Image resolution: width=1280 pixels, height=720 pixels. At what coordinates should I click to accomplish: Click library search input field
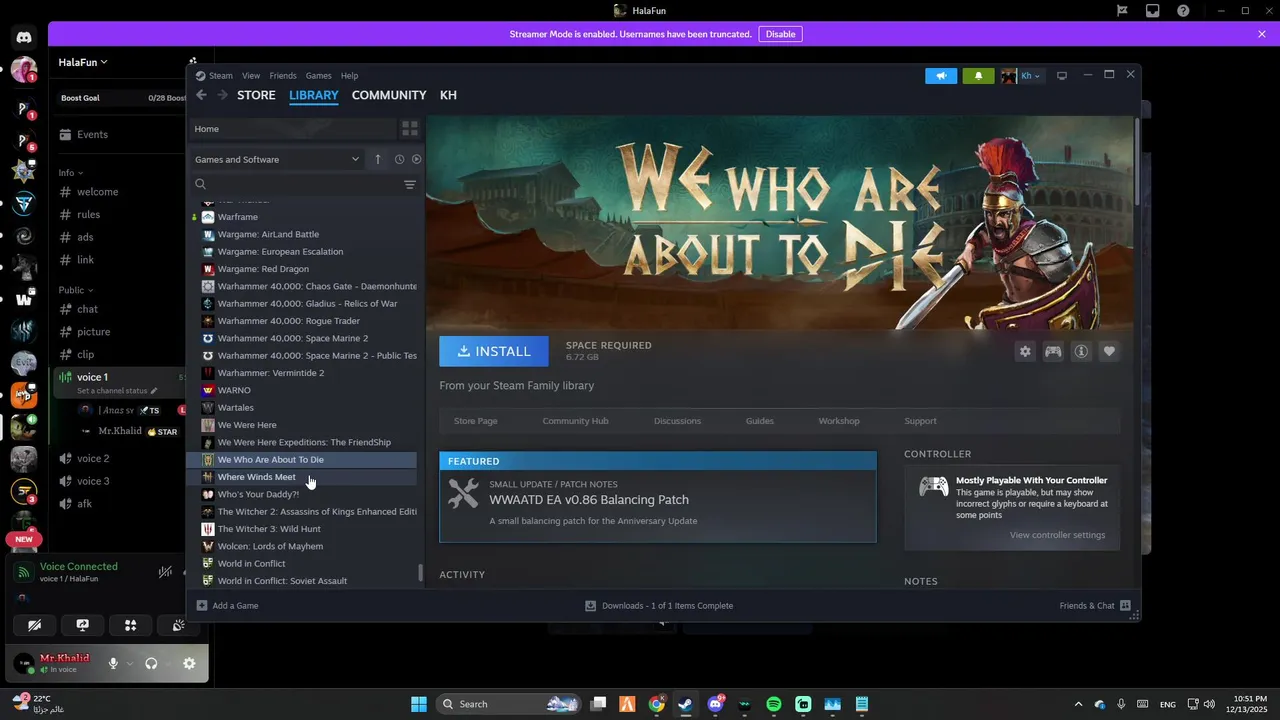(299, 185)
